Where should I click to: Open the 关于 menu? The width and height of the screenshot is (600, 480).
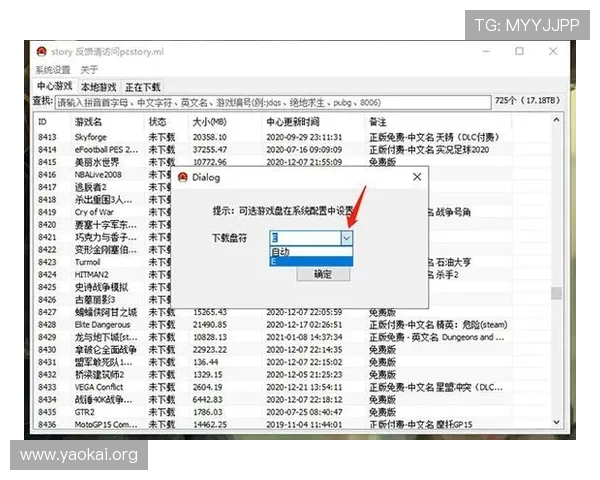[89, 70]
